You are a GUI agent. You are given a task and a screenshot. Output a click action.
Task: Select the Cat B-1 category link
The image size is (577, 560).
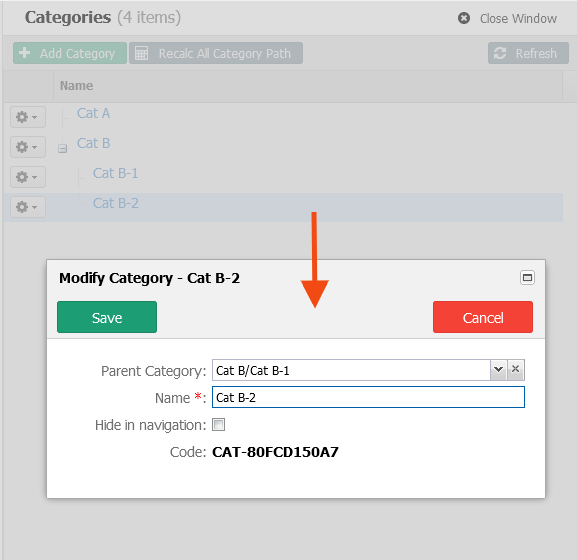[115, 173]
